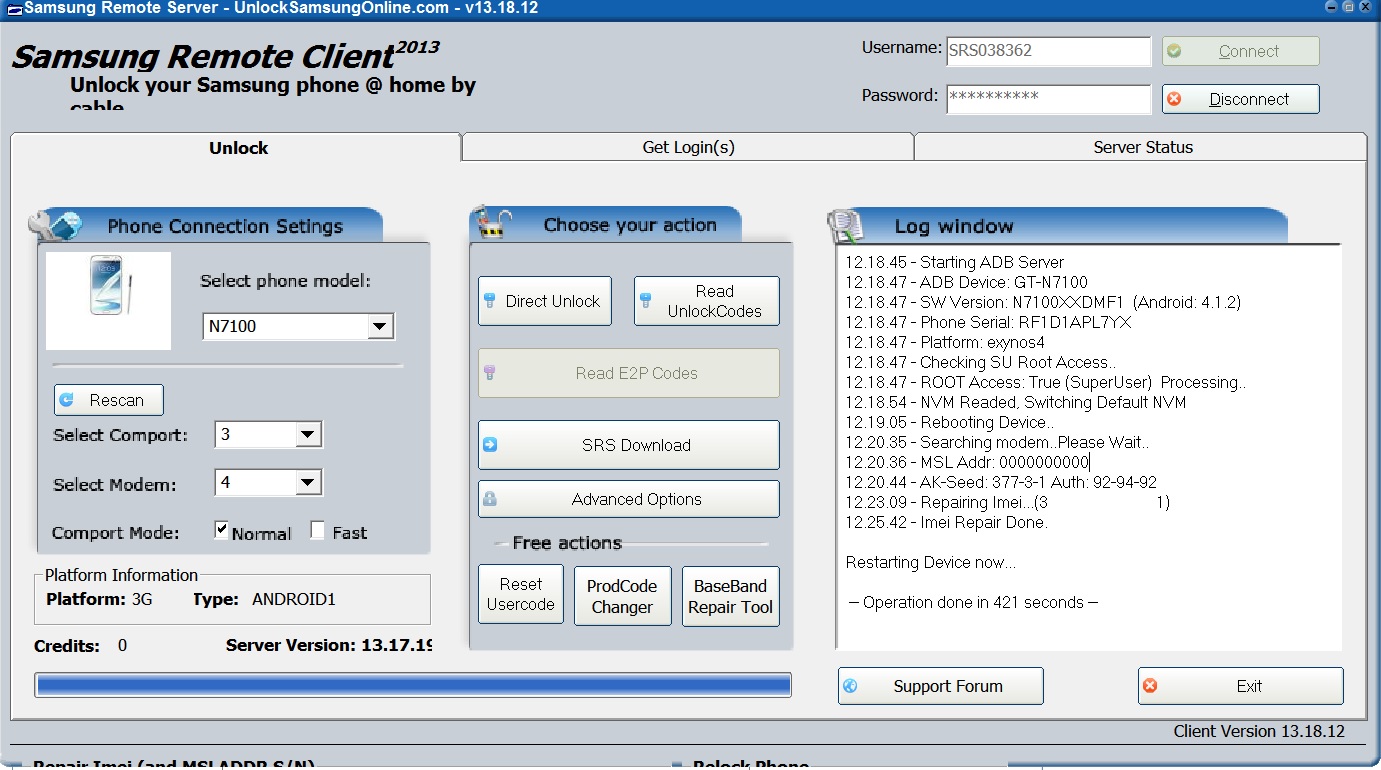1381x770 pixels.
Task: Select 'ROOT Access: True (SuperUser)' log line
Action: click(x=1046, y=382)
